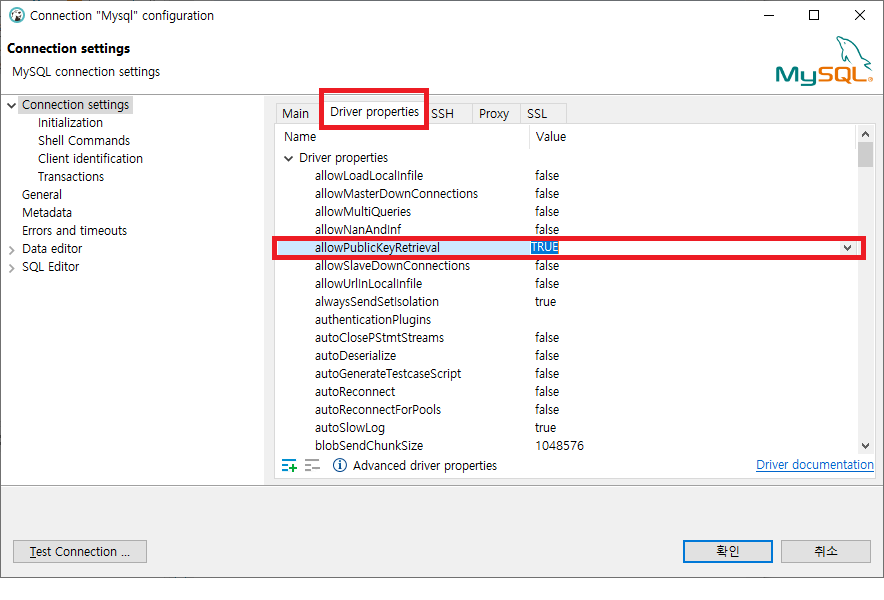Viewport: 884px width, 600px height.
Task: Select the autoGenerateTestcaseScript property
Action: pos(388,374)
